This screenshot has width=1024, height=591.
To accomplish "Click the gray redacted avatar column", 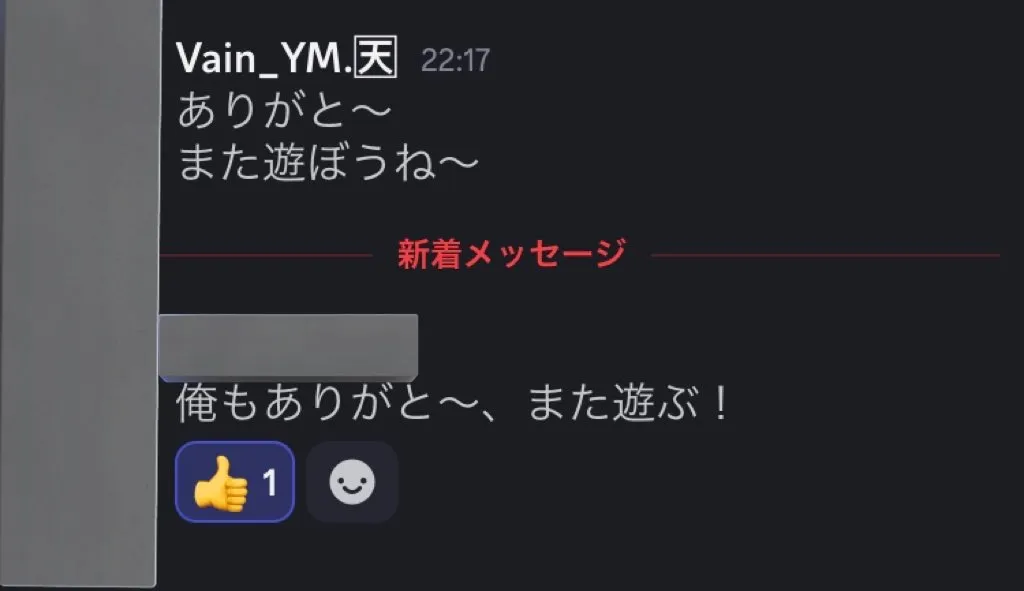I will pyautogui.click(x=80, y=294).
